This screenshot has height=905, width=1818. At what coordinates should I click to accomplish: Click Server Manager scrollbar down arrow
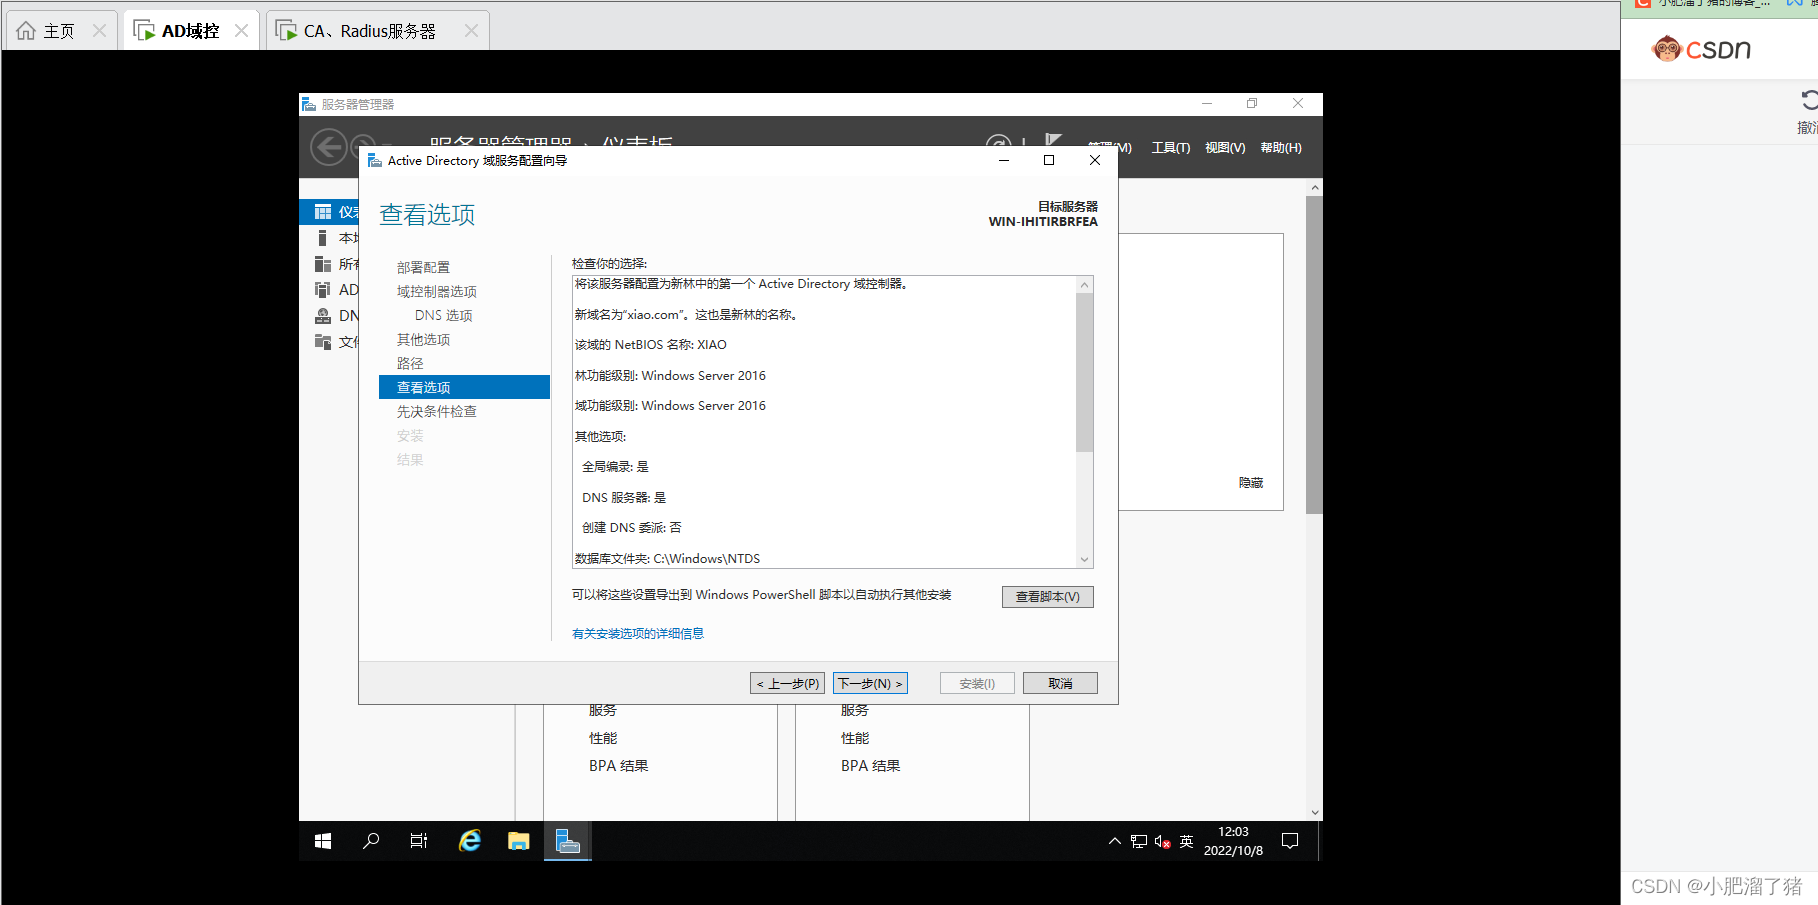[1315, 813]
